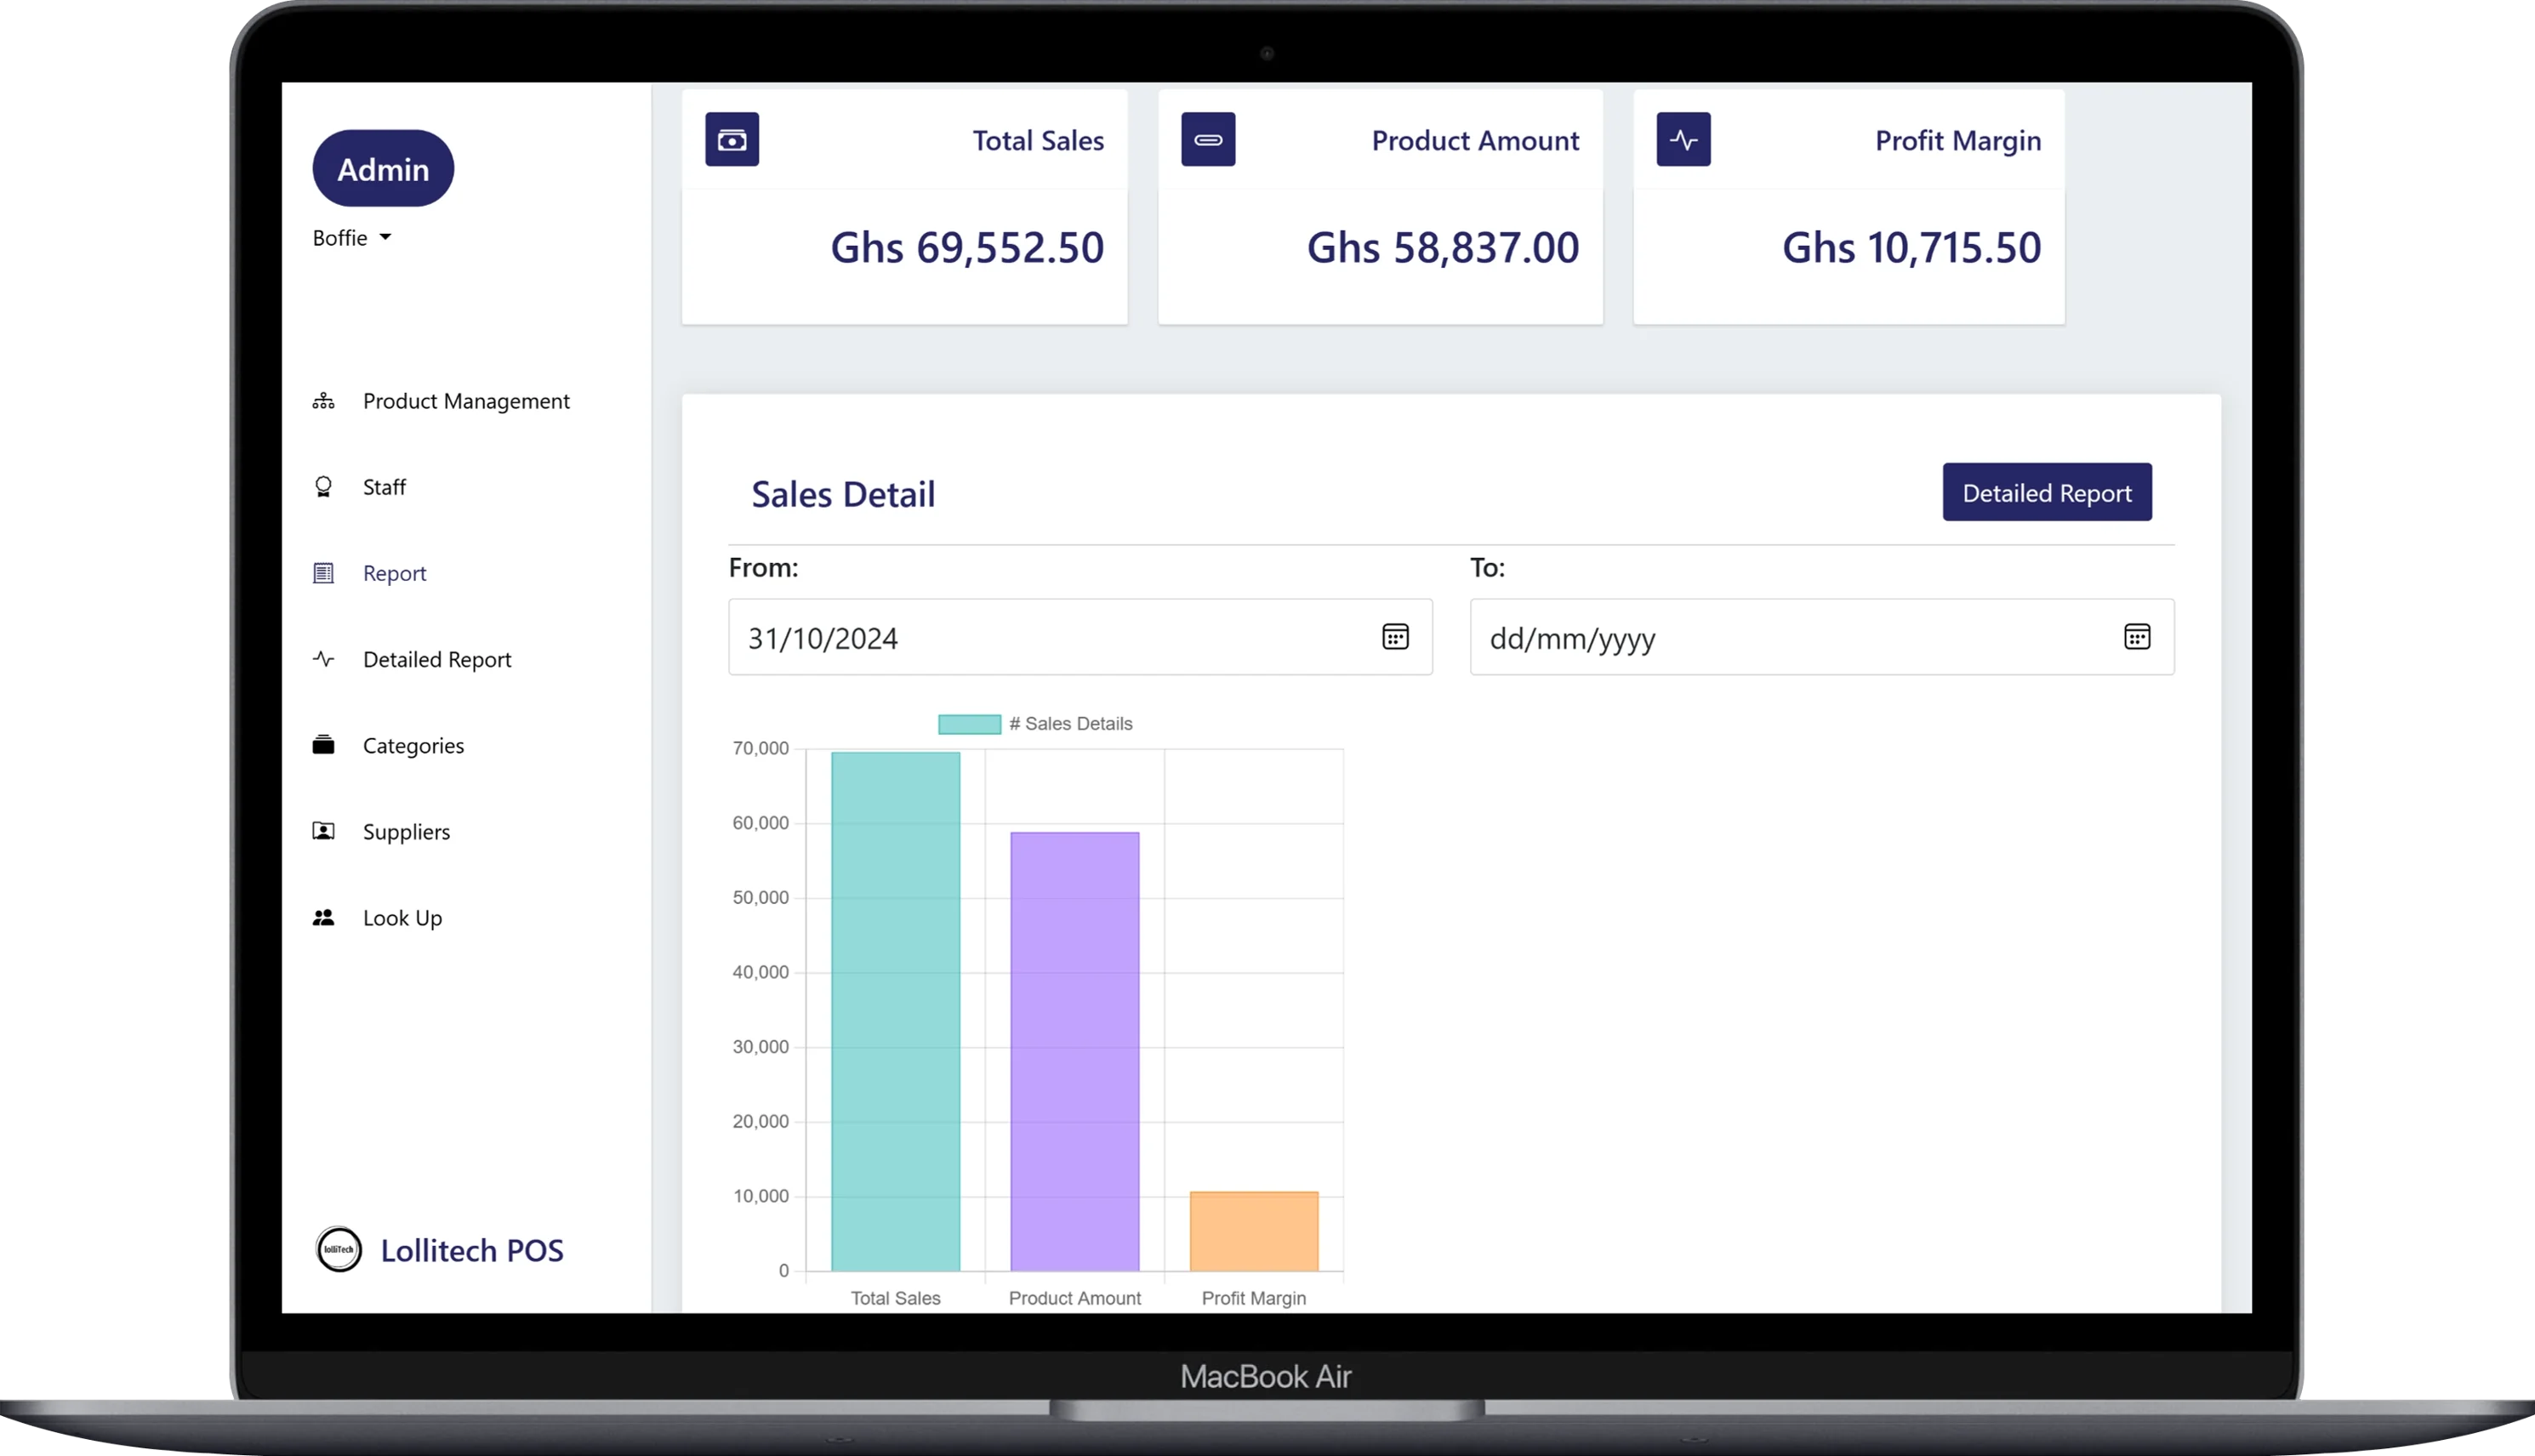Open the To date calendar picker

click(2136, 637)
